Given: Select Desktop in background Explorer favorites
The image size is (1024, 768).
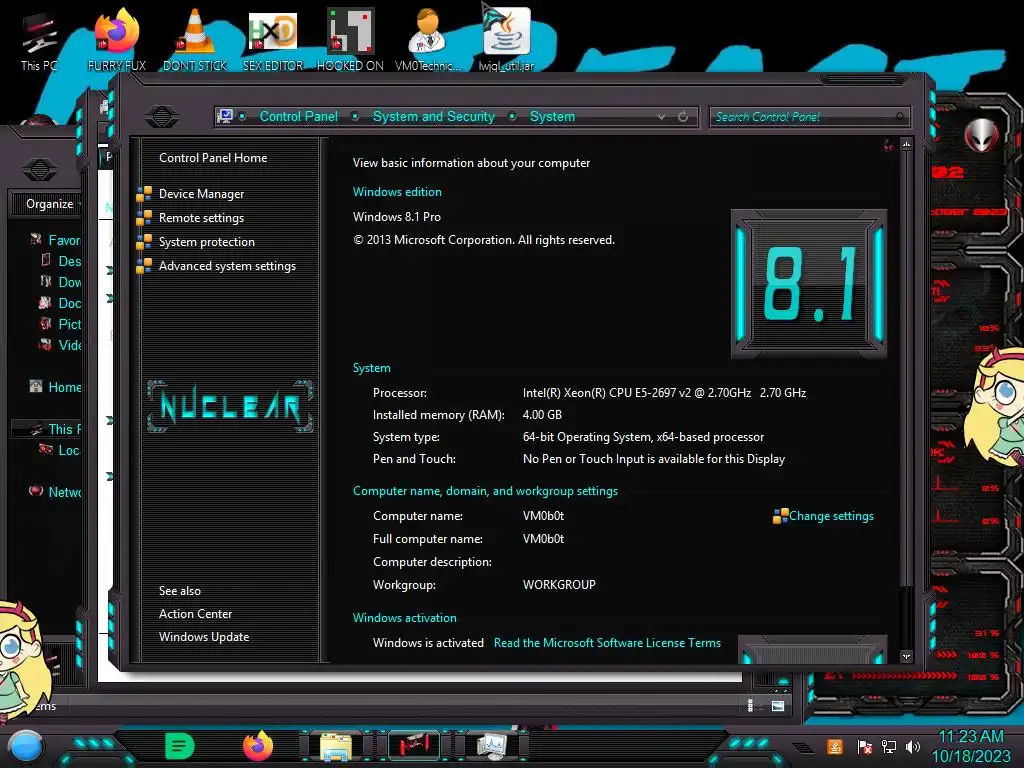Looking at the screenshot, I should click(69, 261).
